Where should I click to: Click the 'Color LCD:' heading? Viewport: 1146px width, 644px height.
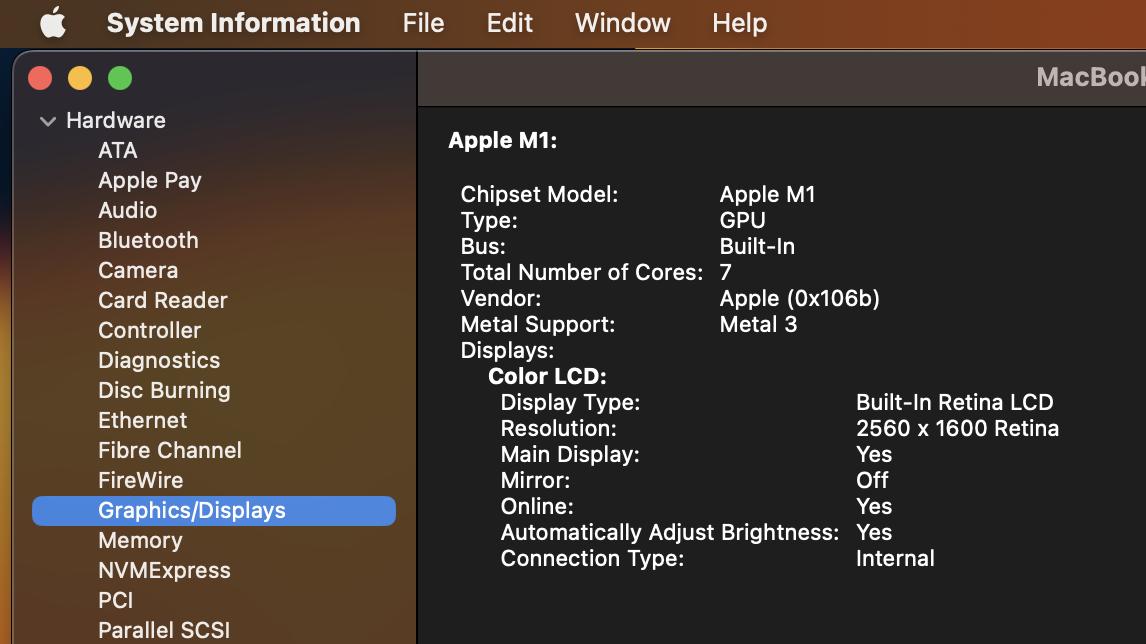click(x=547, y=376)
